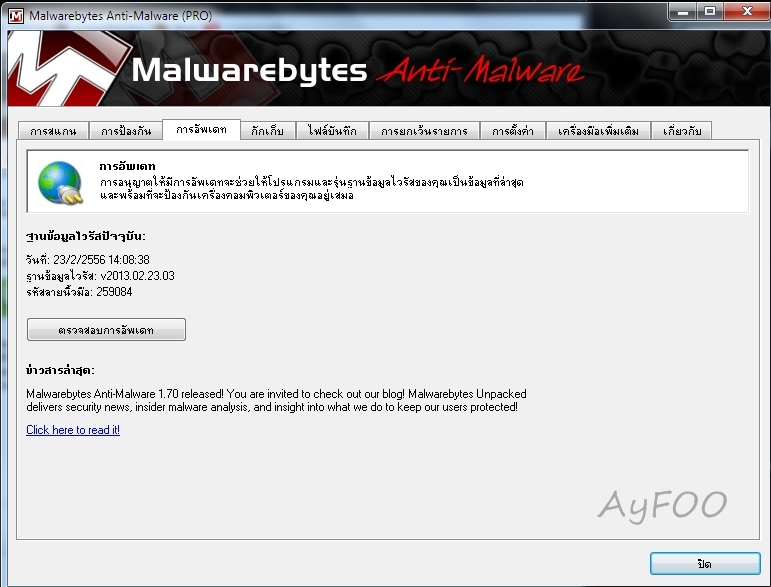The width and height of the screenshot is (771, 587).
Task: Follow the 'Click here to read it!' link
Action: tap(73, 430)
